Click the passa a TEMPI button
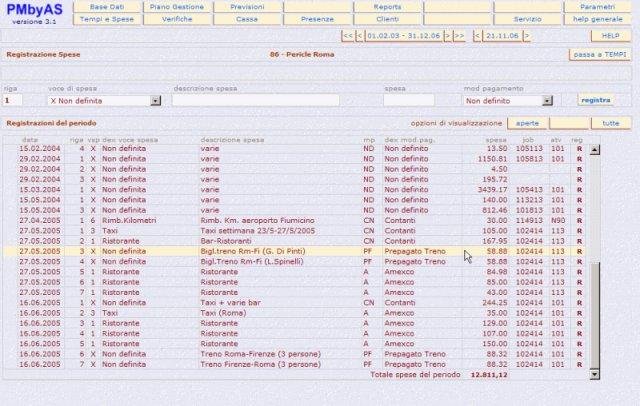Image resolution: width=640 pixels, height=406 pixels. point(600,55)
